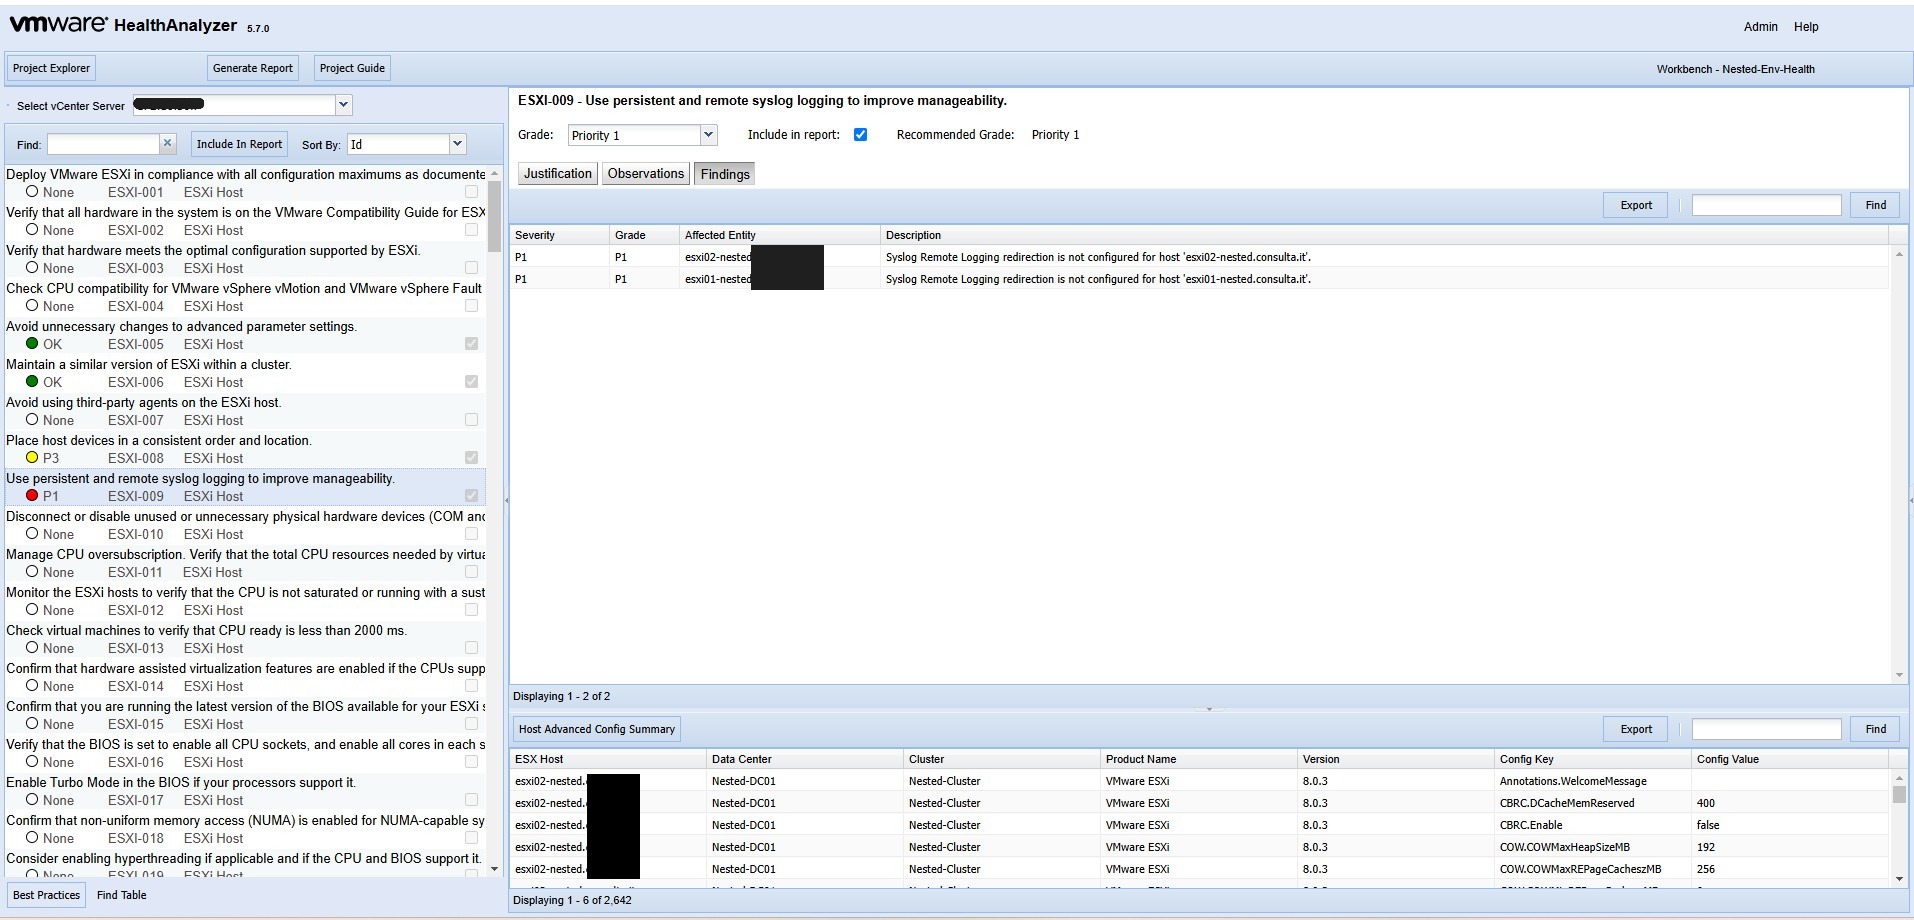The image size is (1914, 920).
Task: Click the green OK status icon for ESXI-006
Action: point(32,382)
